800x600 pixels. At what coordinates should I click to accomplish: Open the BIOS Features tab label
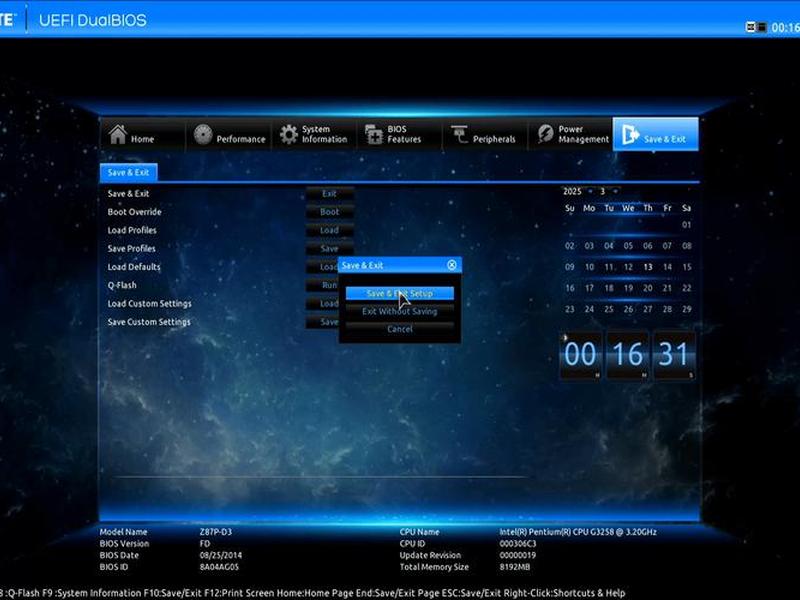(404, 134)
